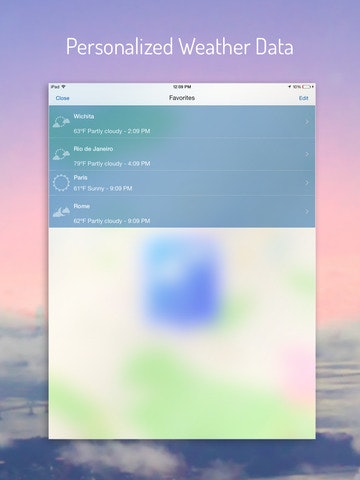This screenshot has height=480, width=360.
Task: Open the Wichita partly cloudy weather icon
Action: point(61,122)
